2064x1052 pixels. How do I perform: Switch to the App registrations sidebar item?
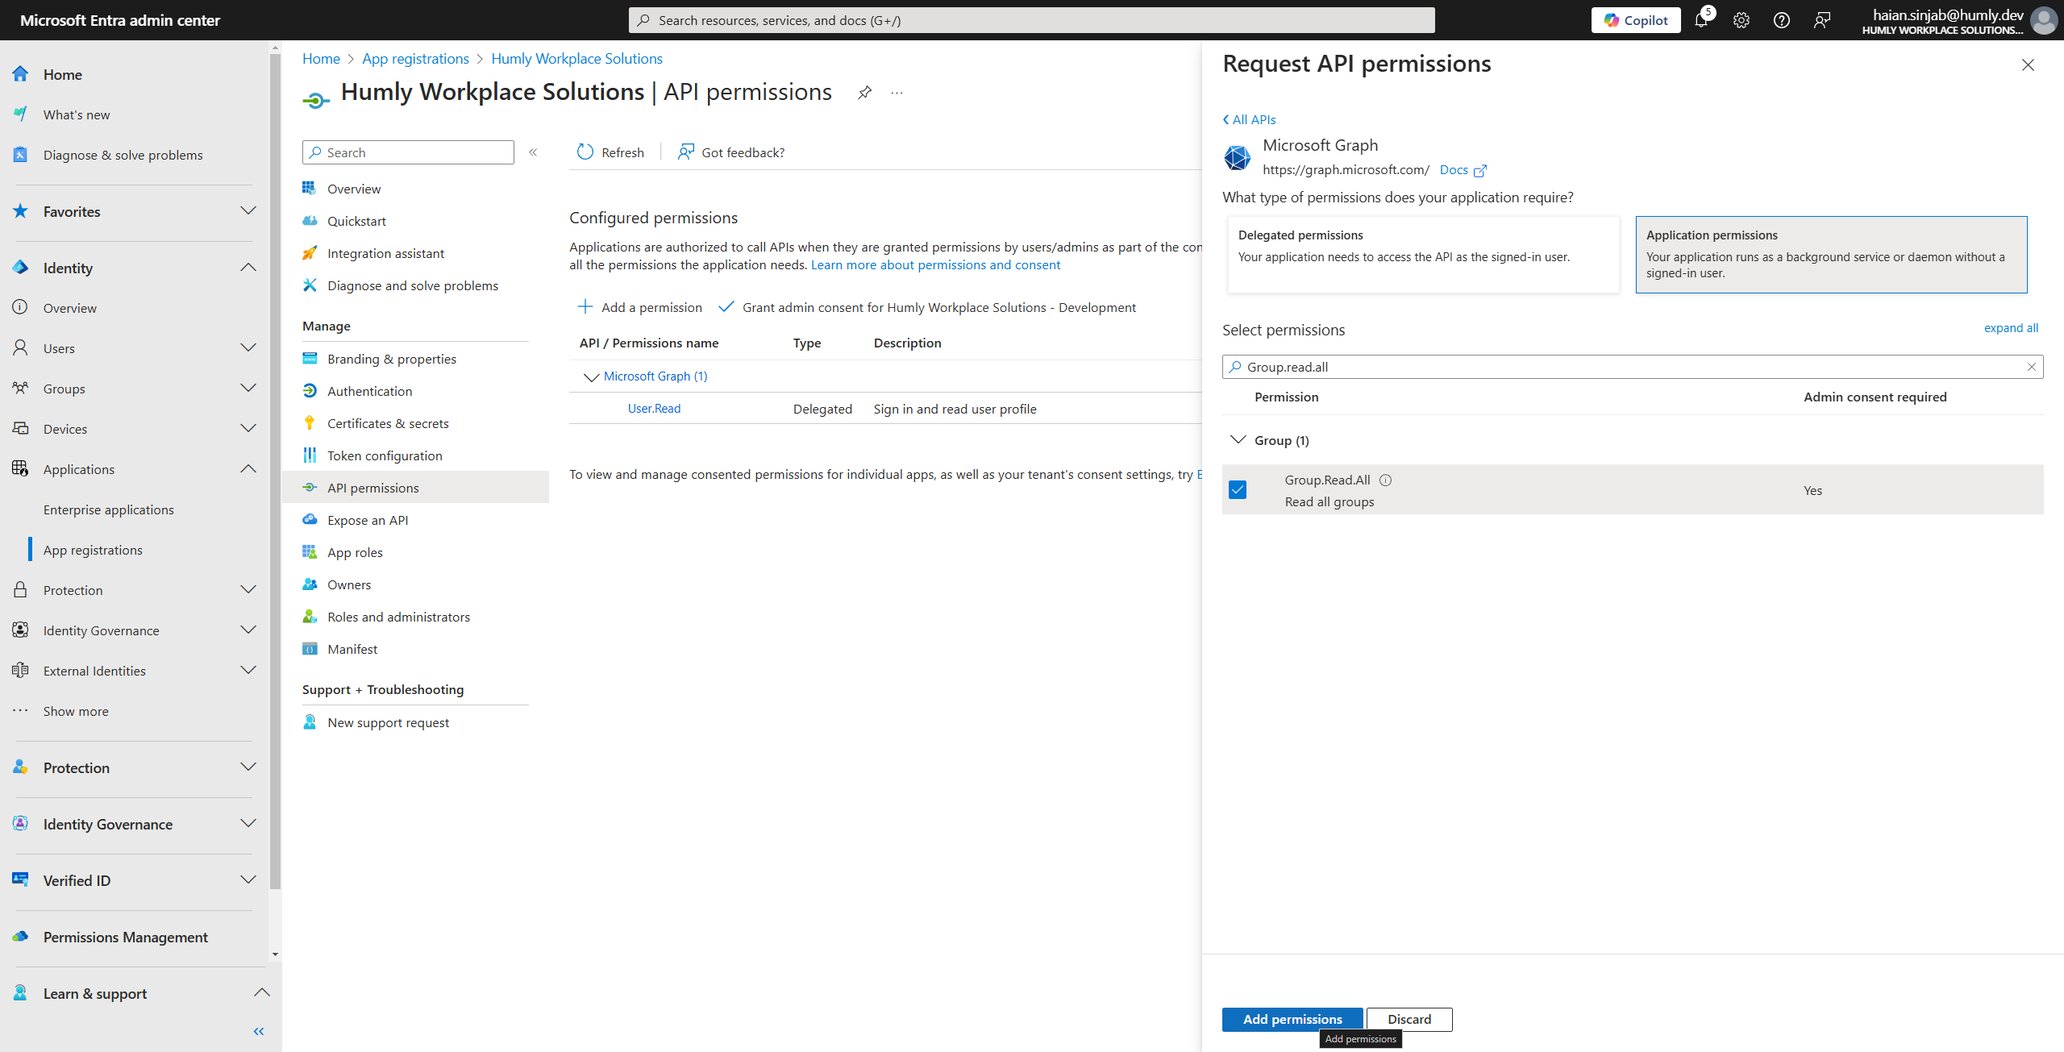pos(92,549)
